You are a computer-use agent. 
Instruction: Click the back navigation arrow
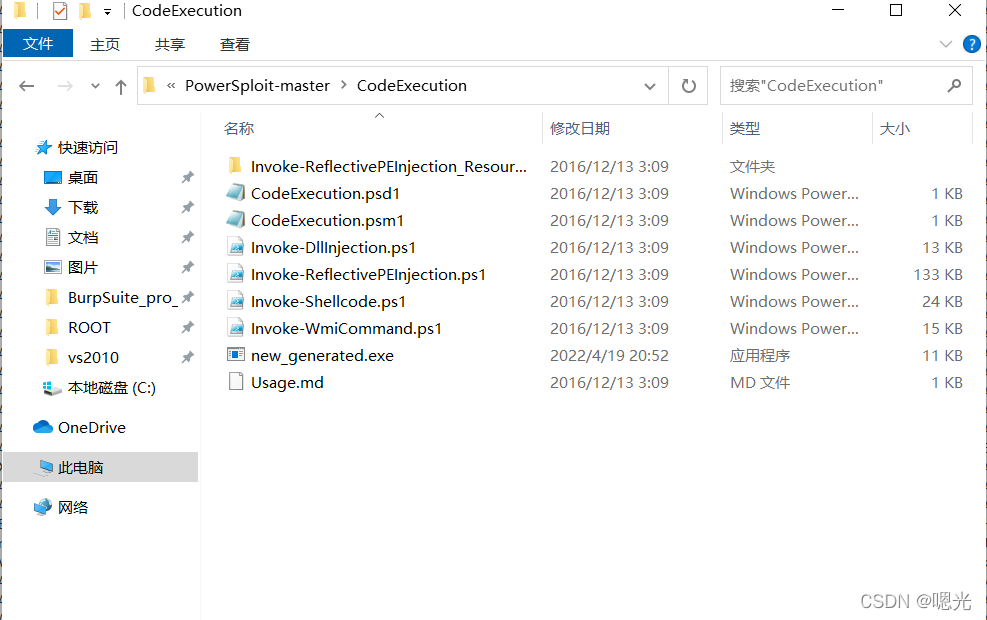click(27, 86)
